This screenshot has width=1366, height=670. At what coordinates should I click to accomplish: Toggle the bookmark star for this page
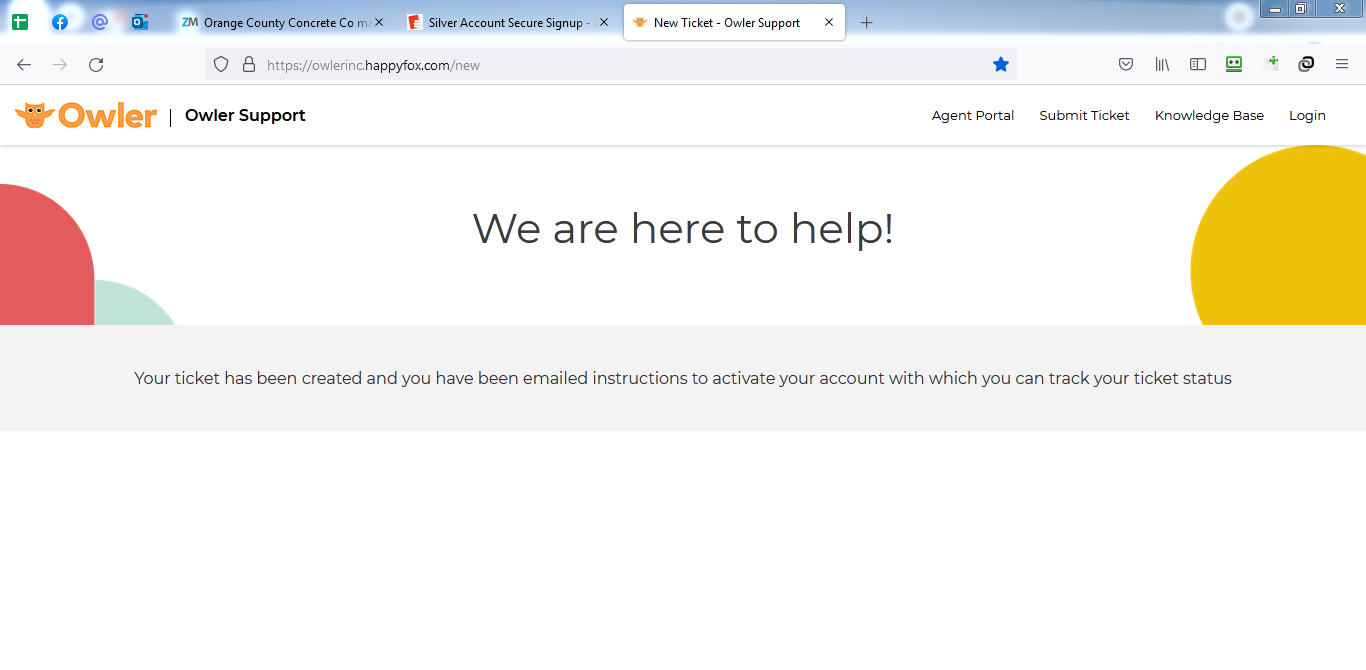(x=1001, y=65)
